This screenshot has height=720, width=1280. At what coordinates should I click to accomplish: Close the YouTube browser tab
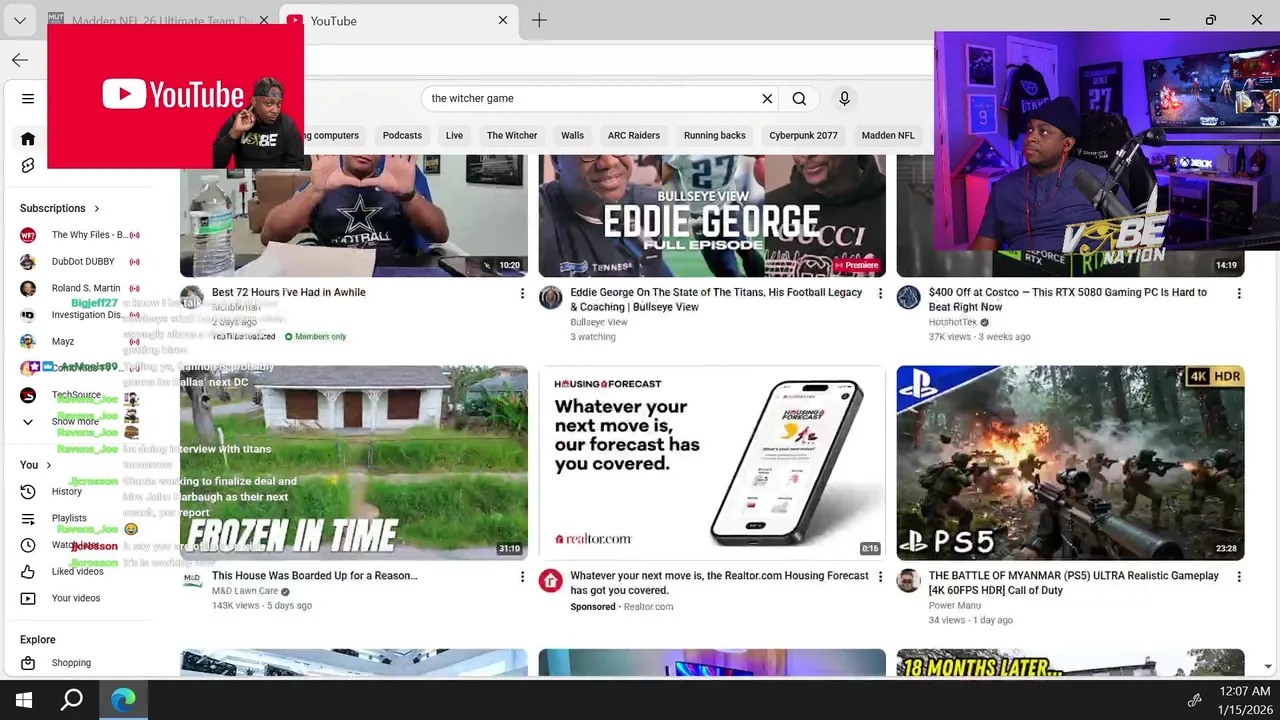[x=503, y=20]
